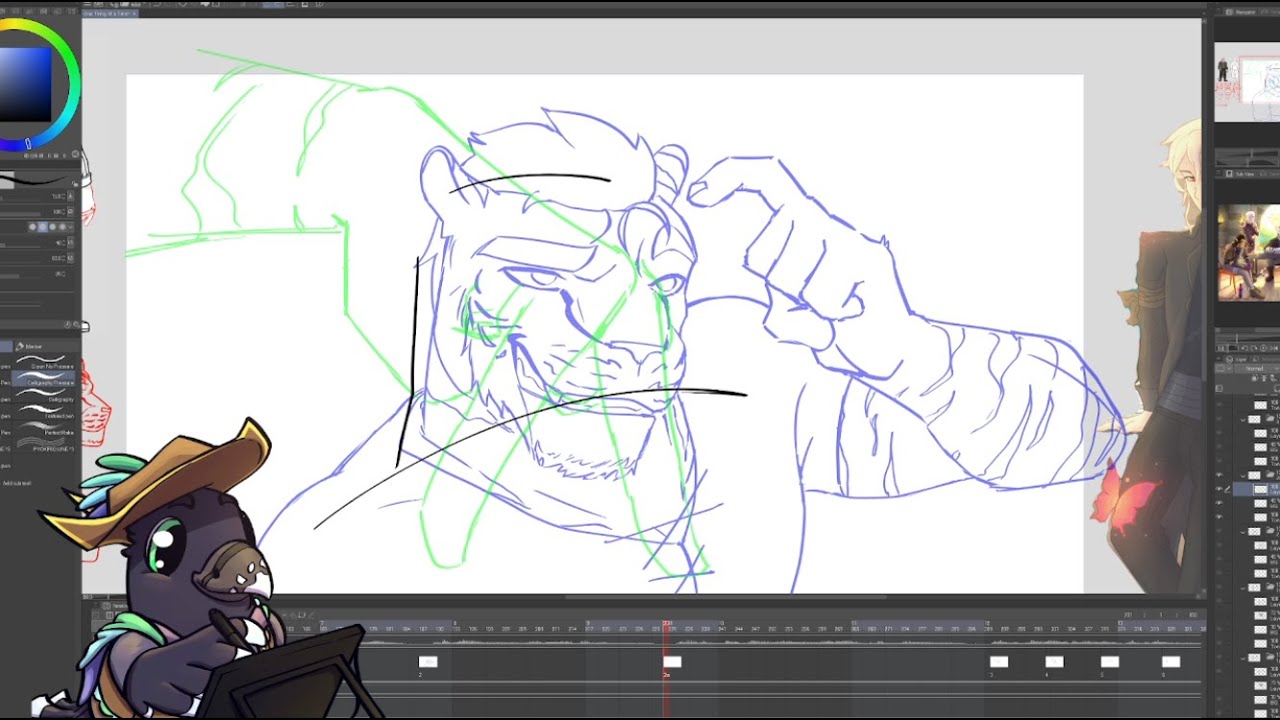The image size is (1280, 720).
Task: Select the plain Calligraphy brush preset
Action: click(x=44, y=396)
